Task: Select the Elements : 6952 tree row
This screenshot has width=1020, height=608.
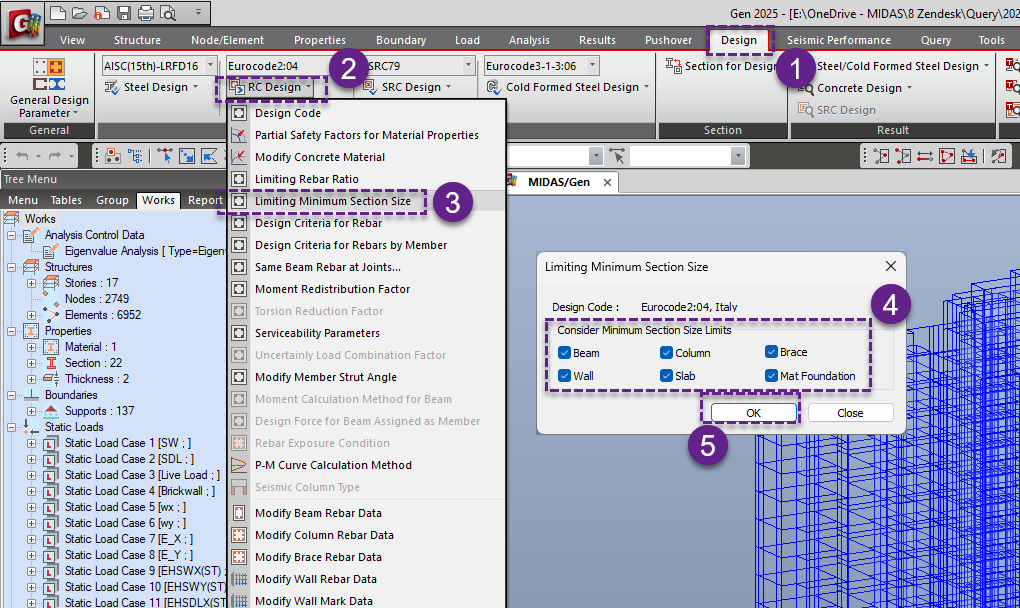Action: click(x=103, y=315)
